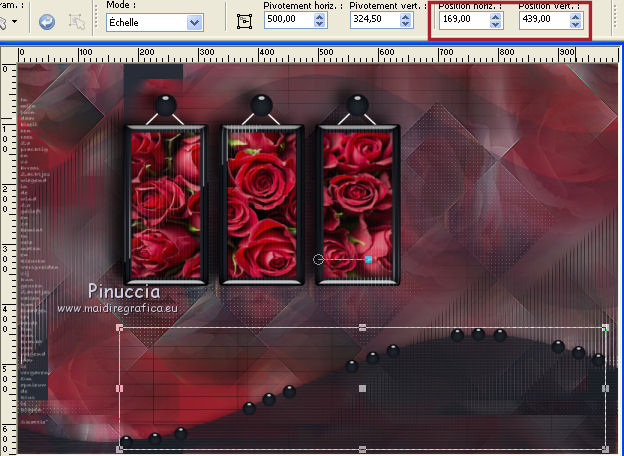Increase Position vert. with up arrow
The height and width of the screenshot is (456, 624).
[x=575, y=17]
